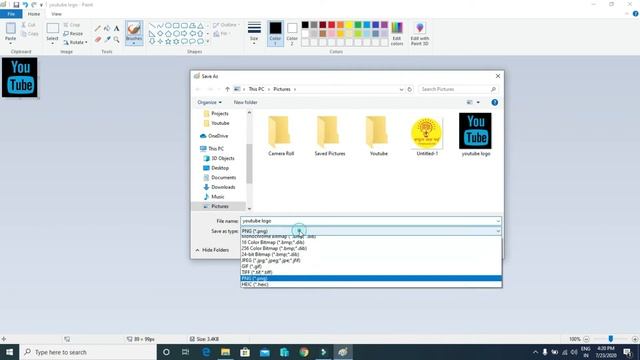Select the Untitled-1 image thumbnail

pos(427,137)
